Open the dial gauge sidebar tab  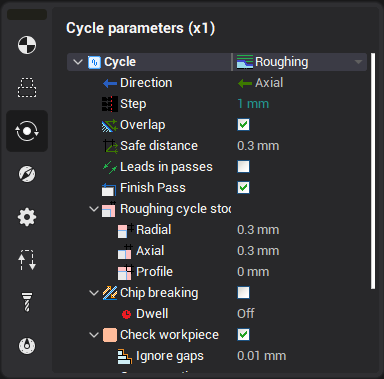(27, 346)
